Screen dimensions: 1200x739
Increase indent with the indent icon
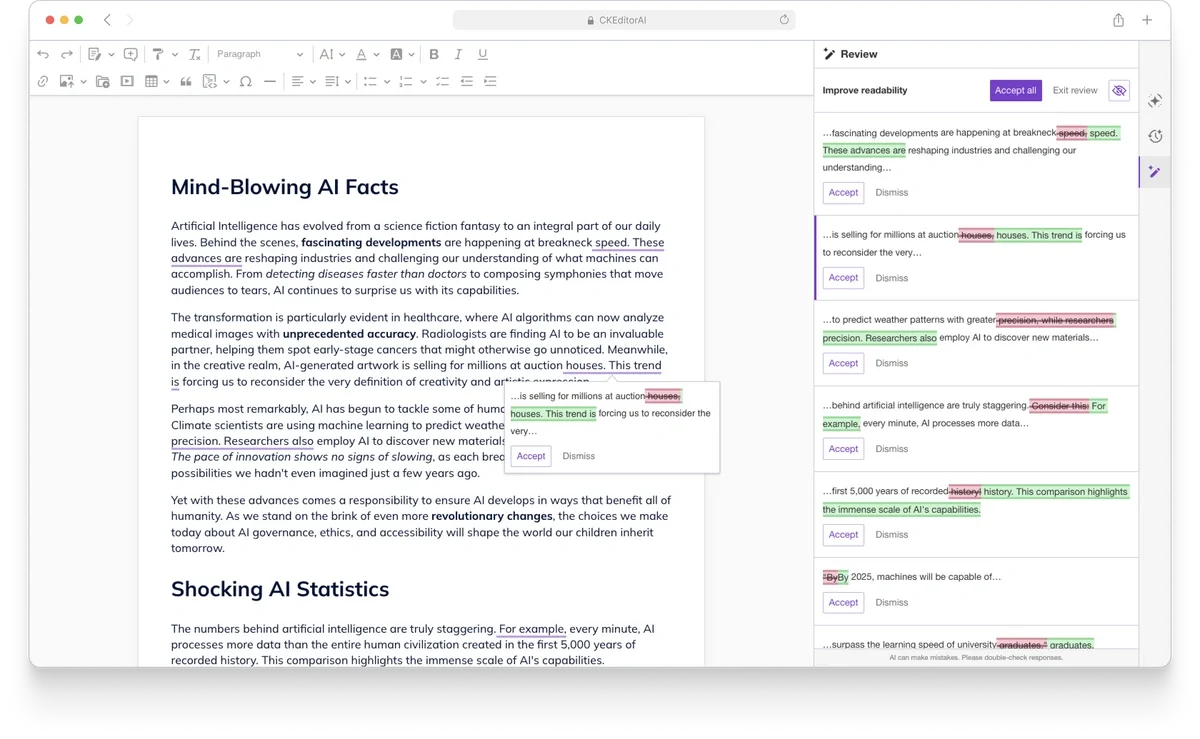pos(490,81)
